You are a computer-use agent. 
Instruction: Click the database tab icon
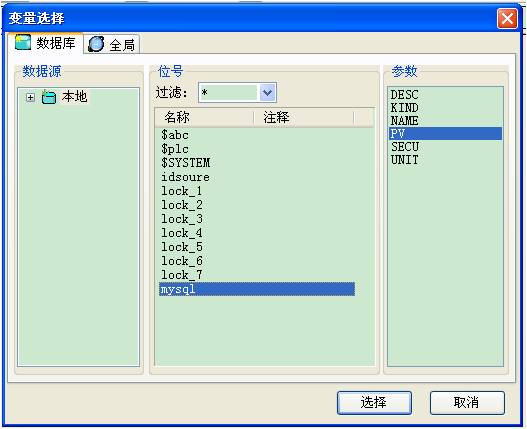pyautogui.click(x=23, y=42)
